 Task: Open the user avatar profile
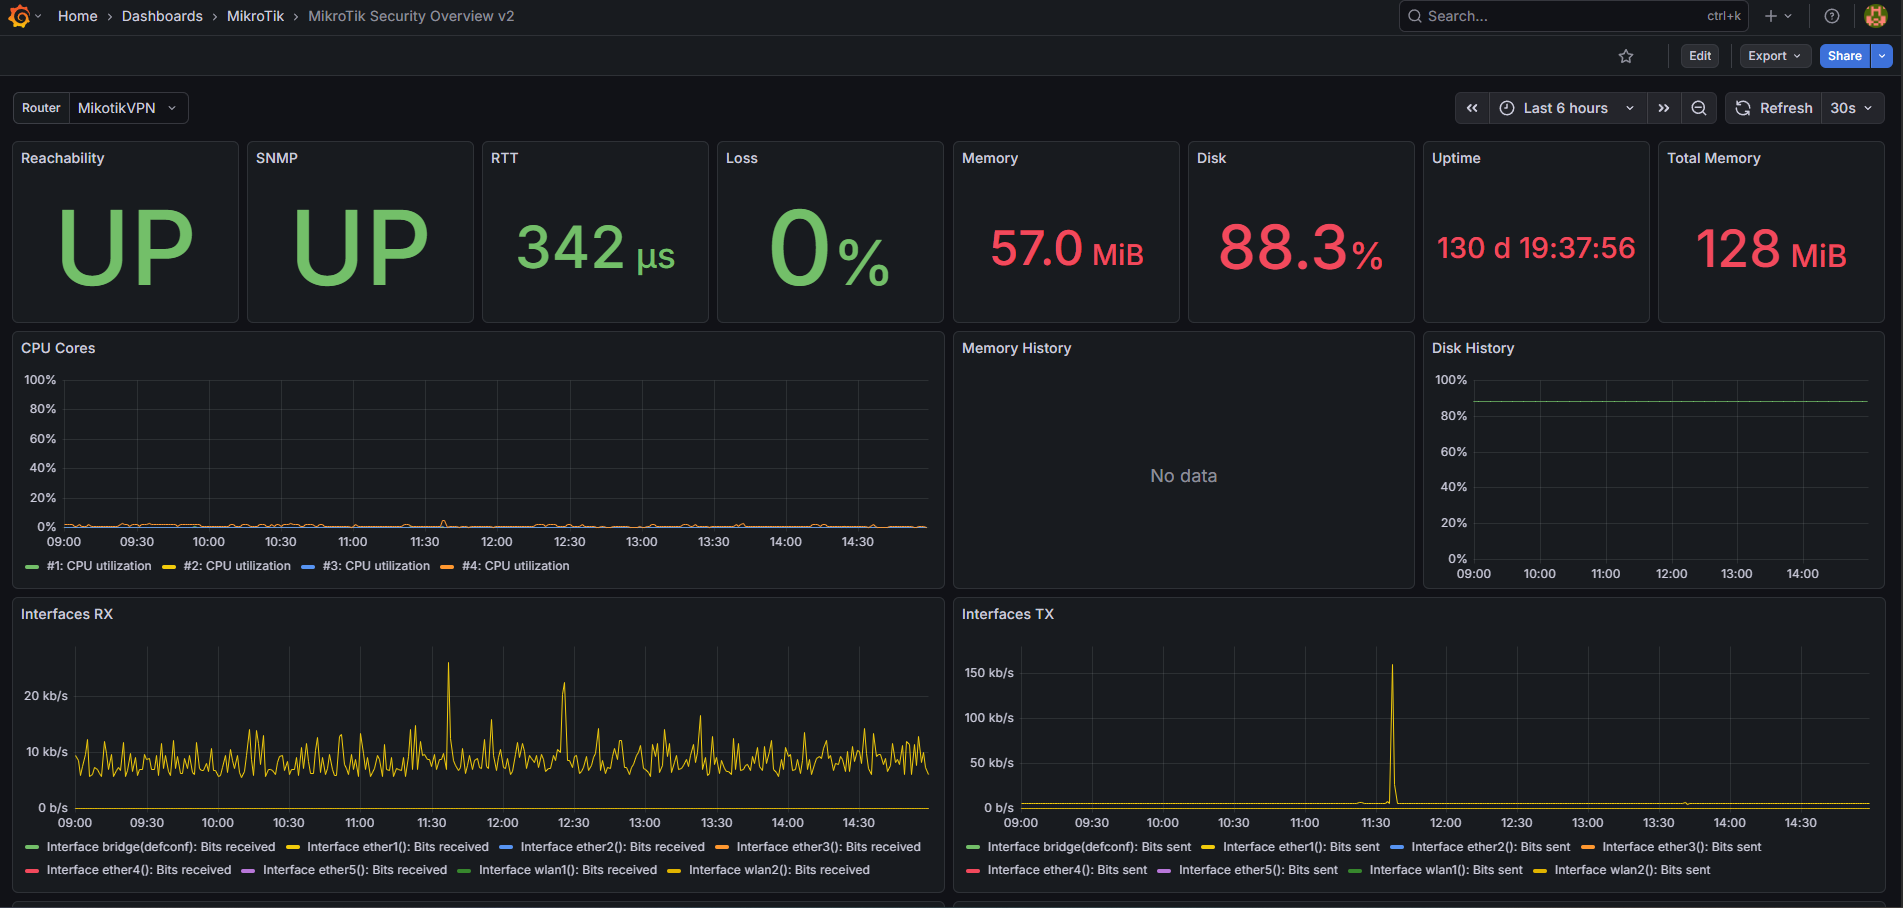[1876, 16]
